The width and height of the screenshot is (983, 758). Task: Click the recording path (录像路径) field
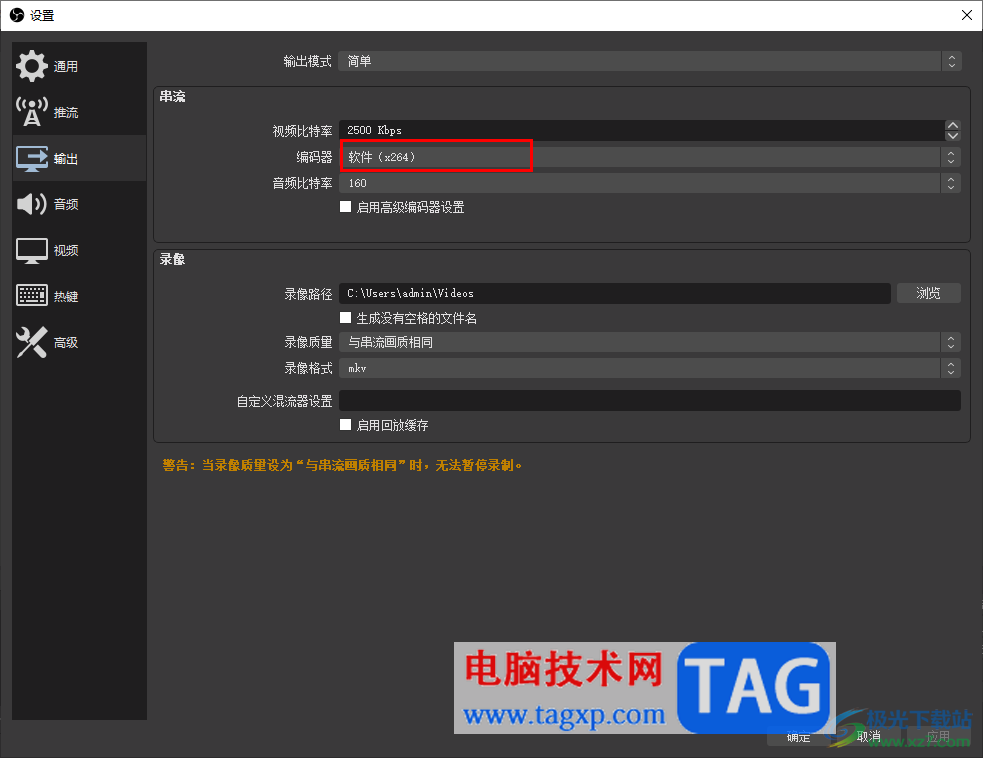click(615, 293)
